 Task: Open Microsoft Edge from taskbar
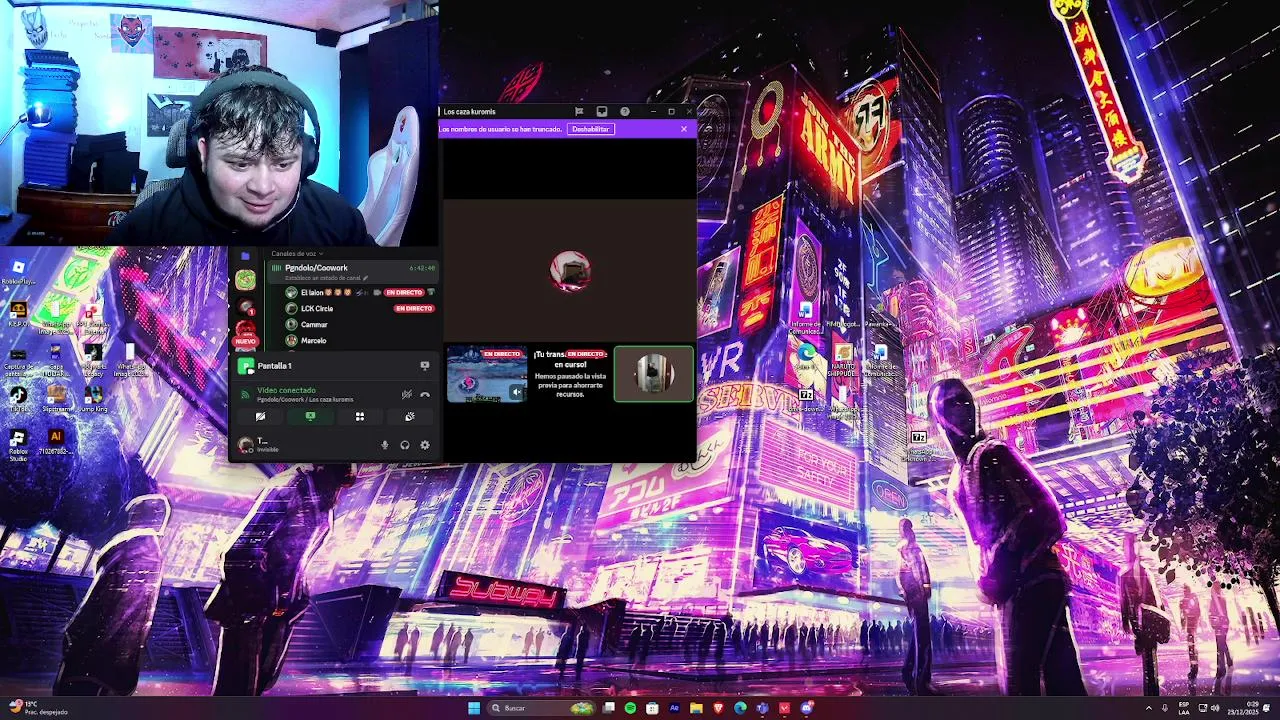pos(740,708)
